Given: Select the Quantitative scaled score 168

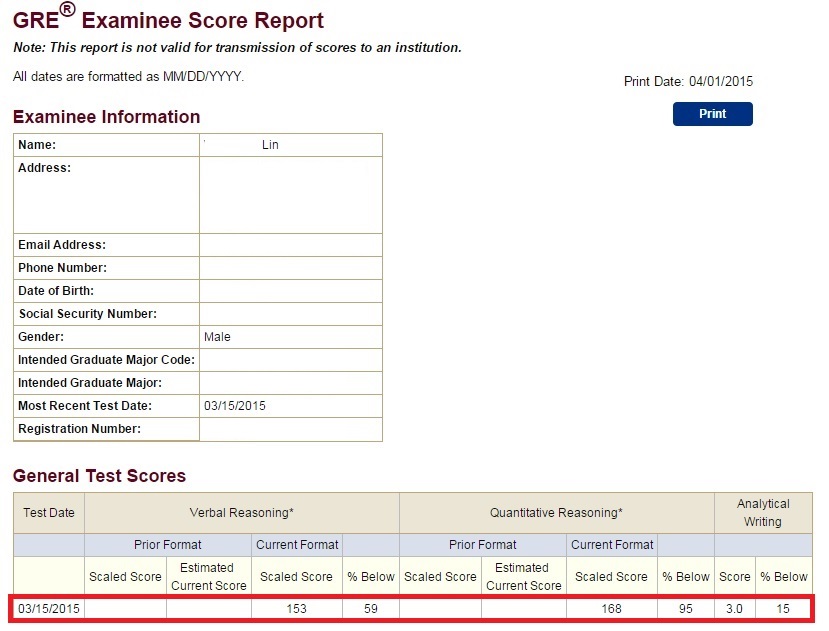Looking at the screenshot, I should pyautogui.click(x=611, y=609).
